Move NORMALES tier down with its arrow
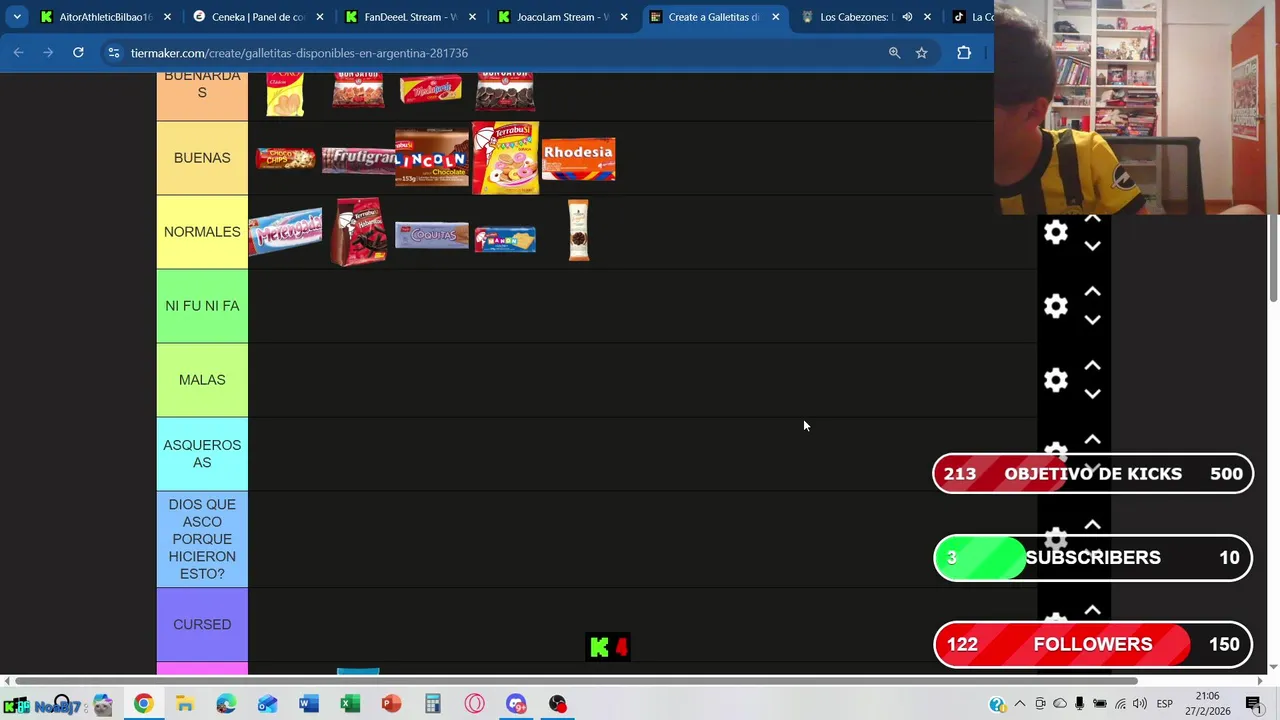This screenshot has height=720, width=1280. tap(1093, 246)
